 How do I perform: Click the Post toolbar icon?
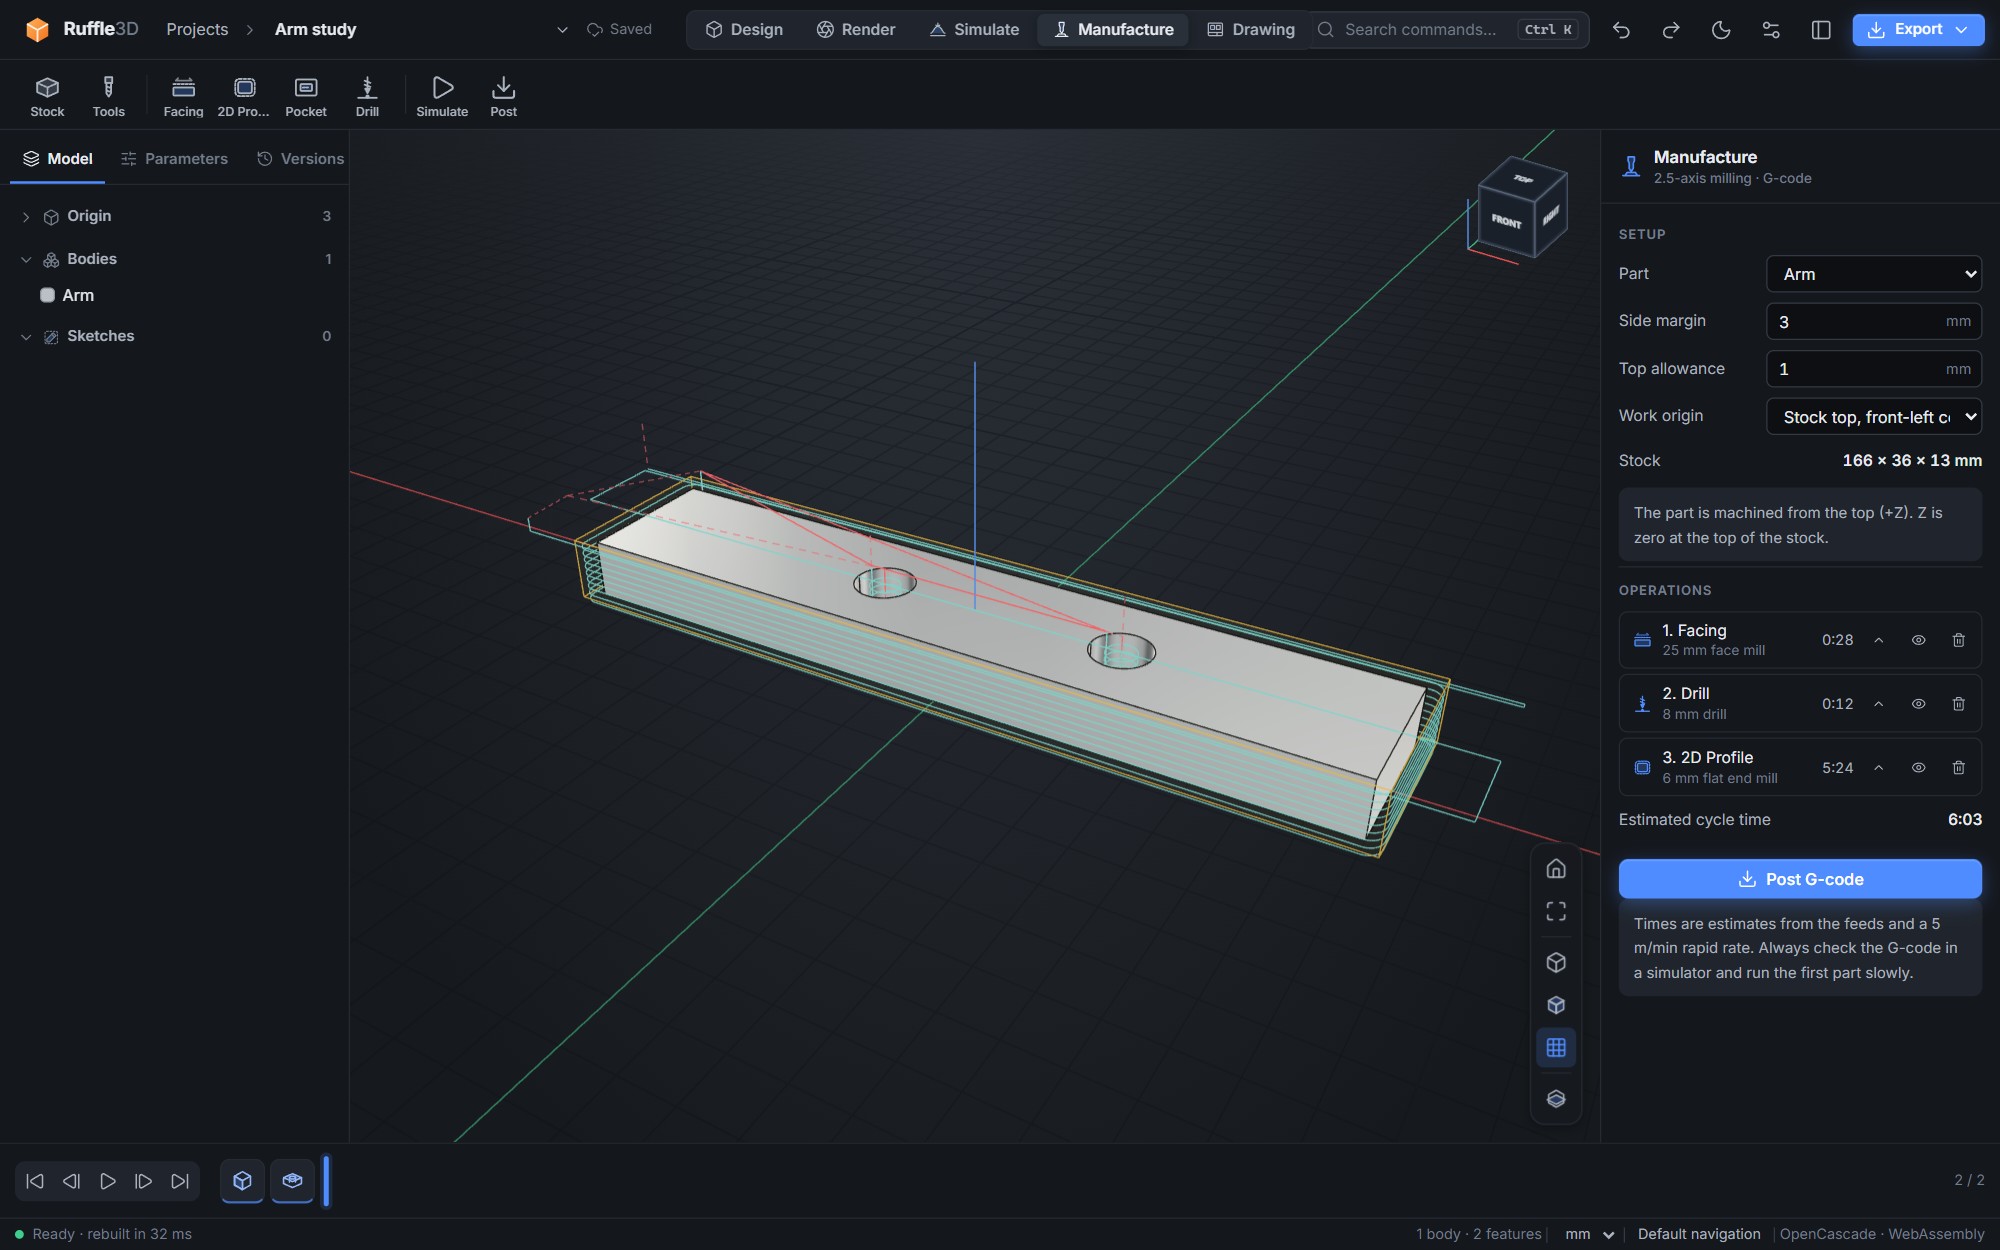tap(503, 96)
